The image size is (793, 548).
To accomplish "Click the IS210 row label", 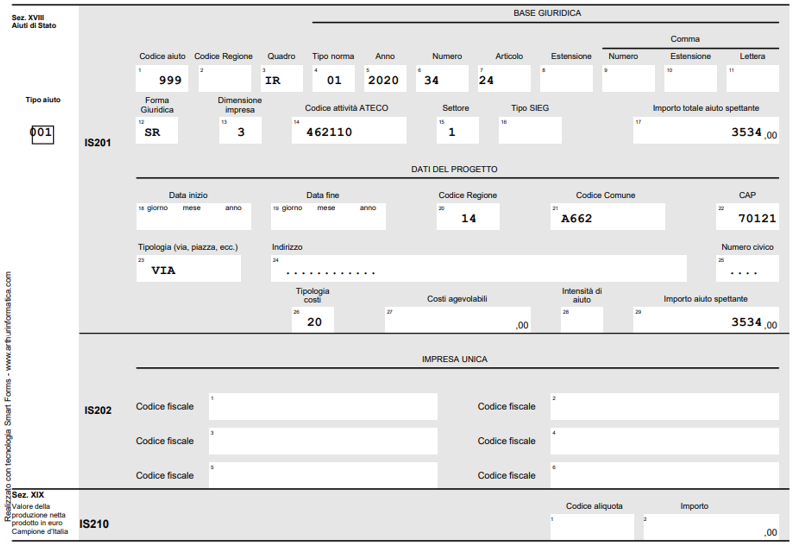I will [94, 524].
